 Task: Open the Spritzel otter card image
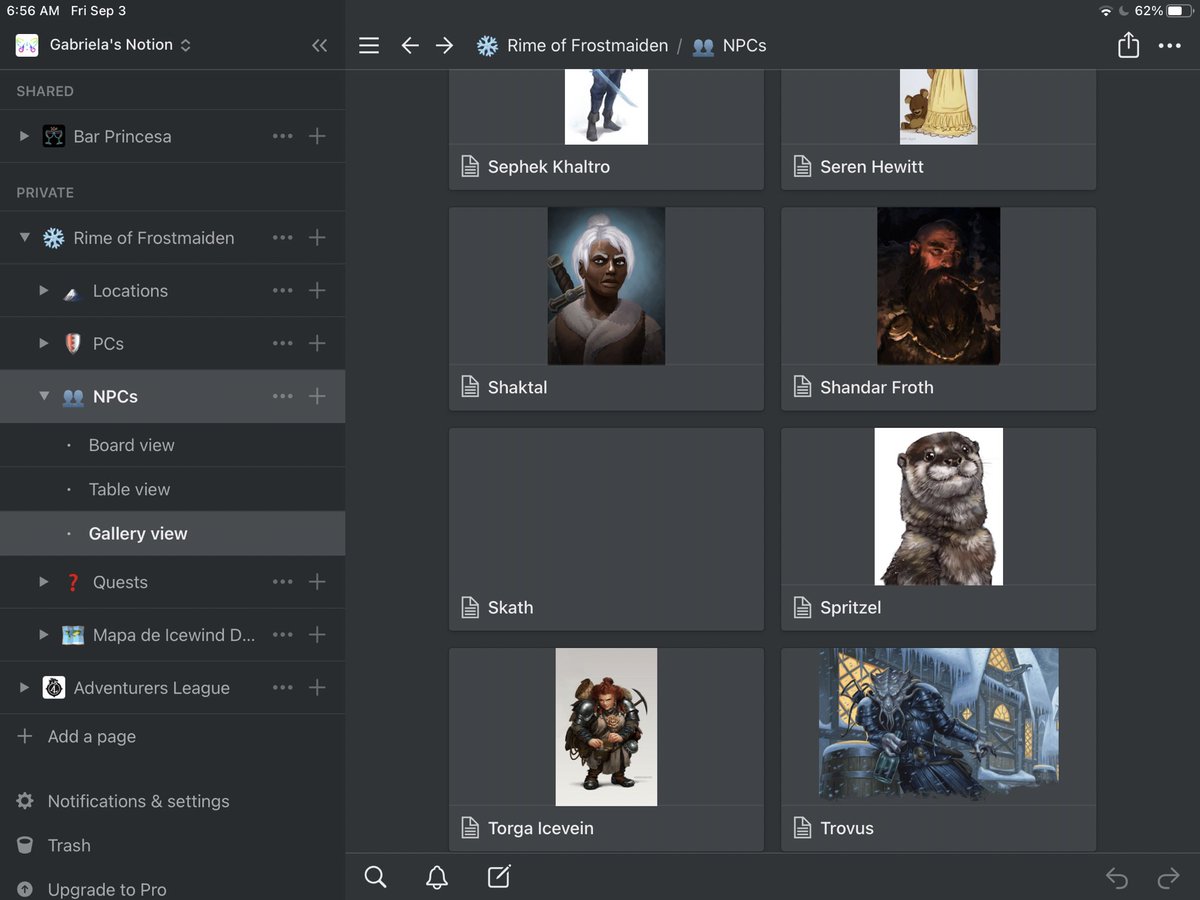(x=938, y=507)
